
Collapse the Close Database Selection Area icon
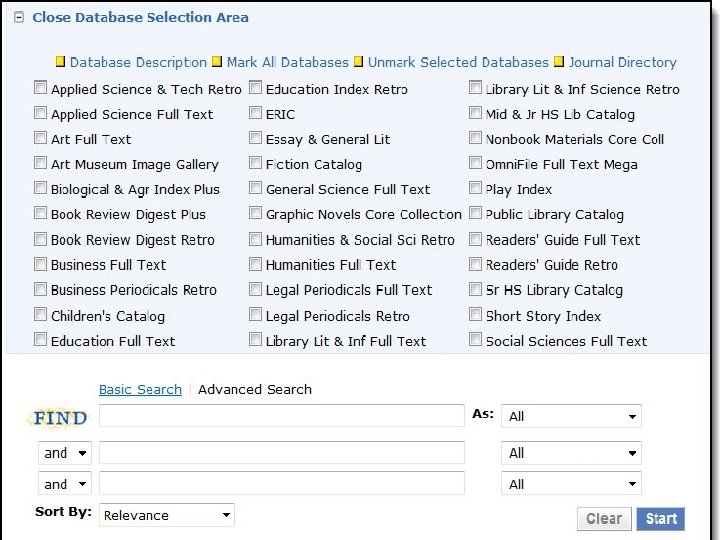click(x=19, y=17)
